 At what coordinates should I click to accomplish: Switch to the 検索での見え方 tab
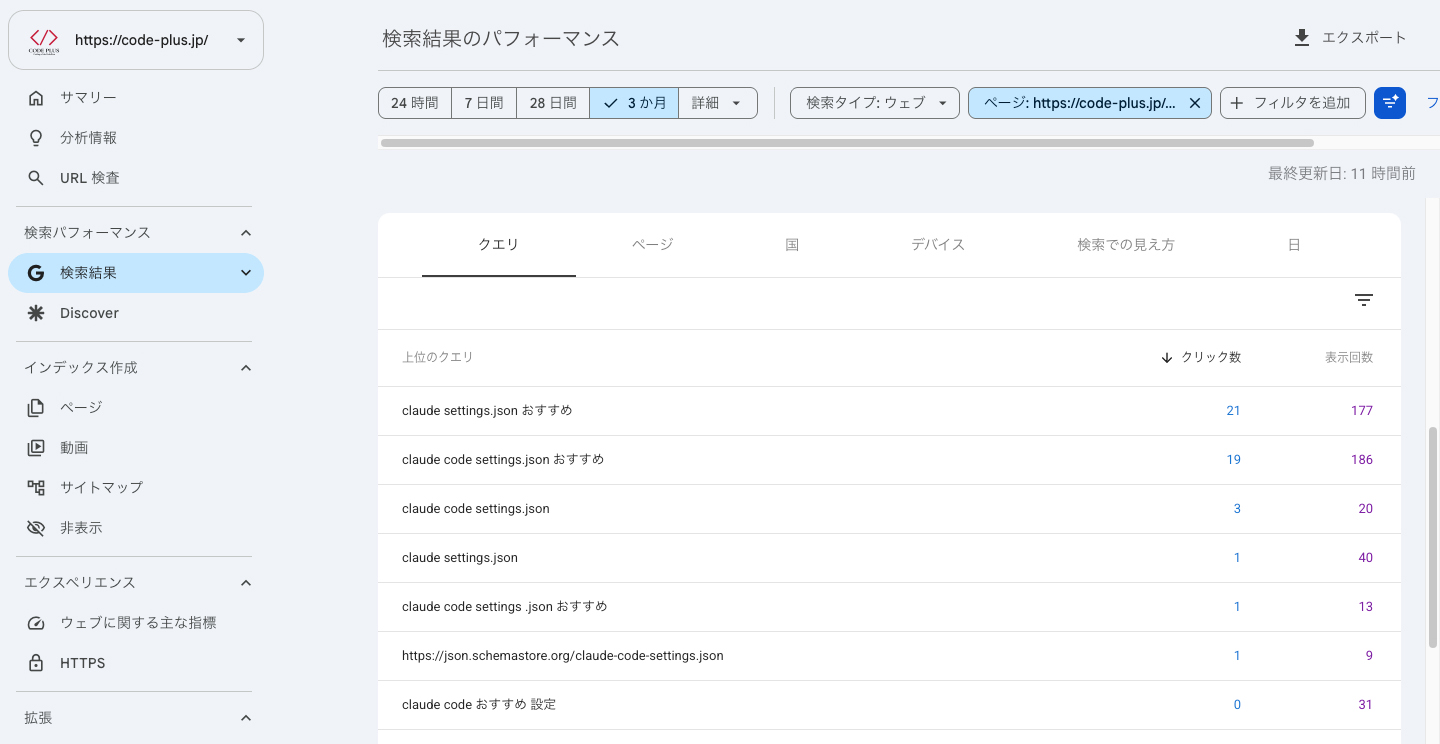tap(1126, 245)
